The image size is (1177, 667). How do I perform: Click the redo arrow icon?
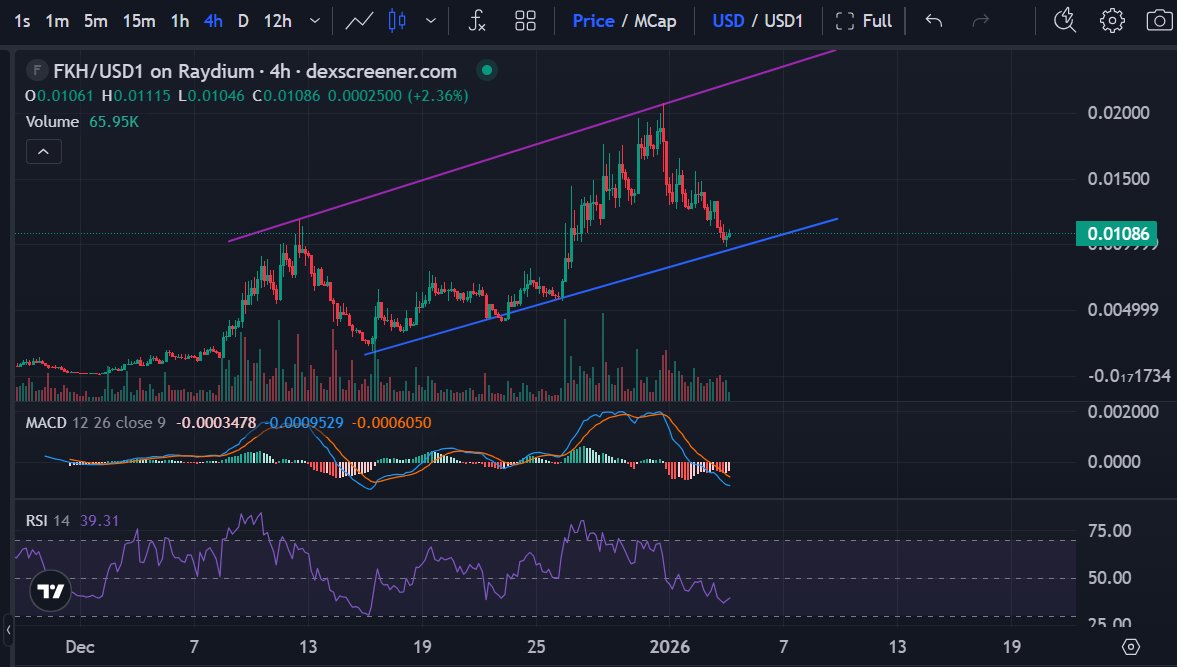[x=980, y=21]
